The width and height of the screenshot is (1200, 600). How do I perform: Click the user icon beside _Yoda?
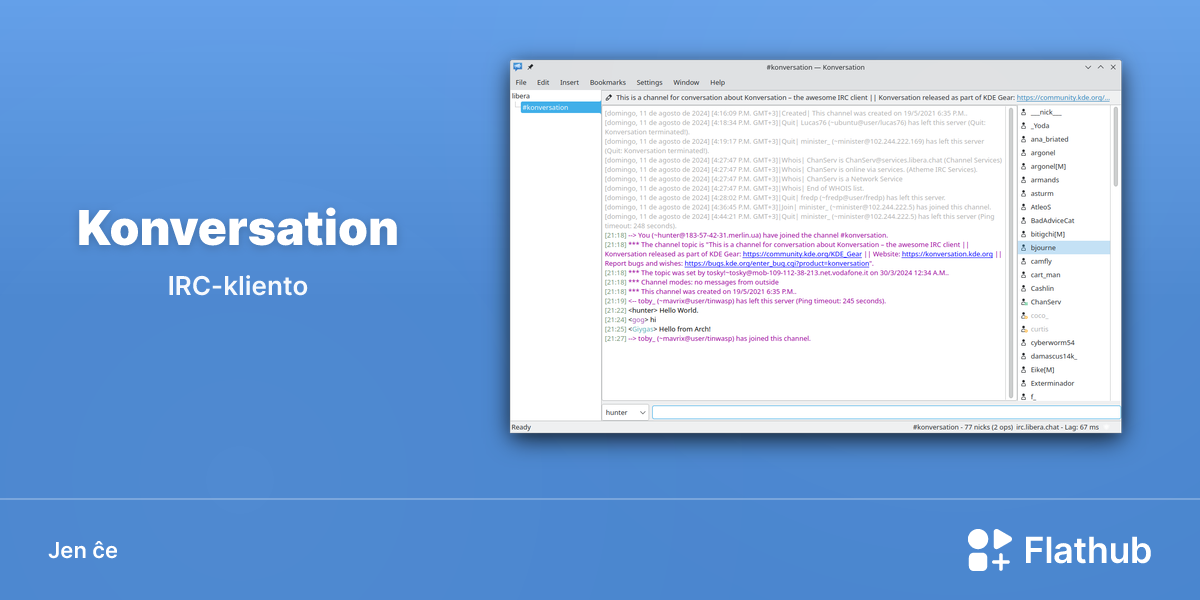[1023, 126]
